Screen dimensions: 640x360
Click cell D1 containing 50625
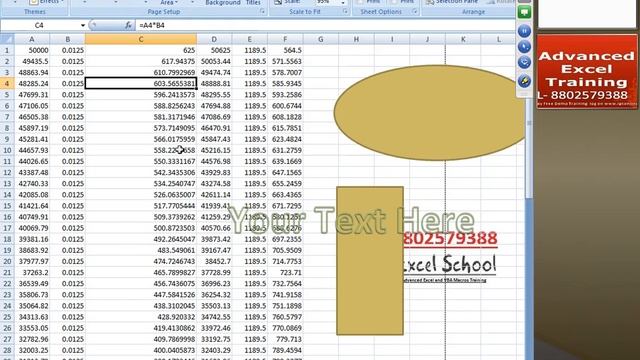coord(214,51)
